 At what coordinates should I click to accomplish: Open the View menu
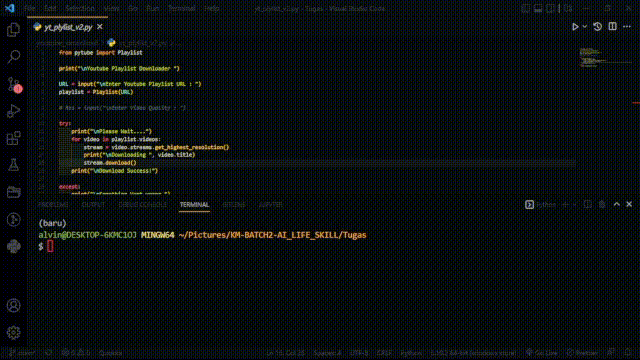[111, 8]
